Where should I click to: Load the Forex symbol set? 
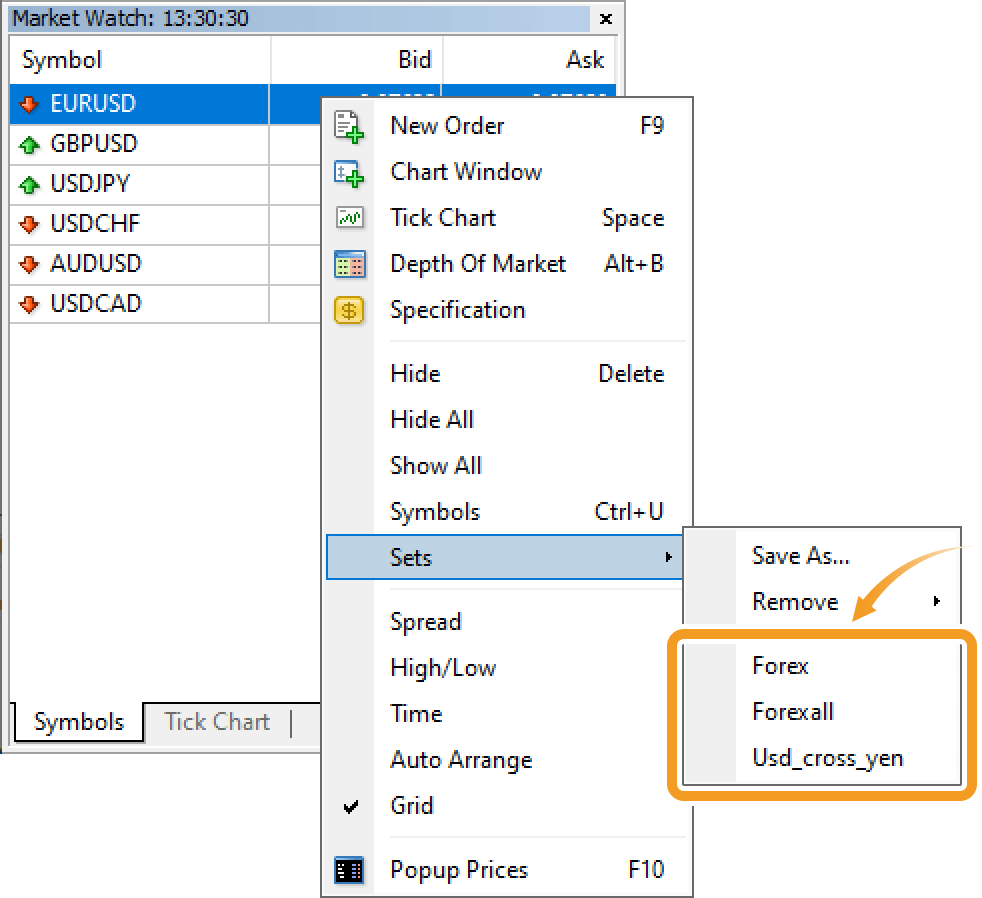822,666
